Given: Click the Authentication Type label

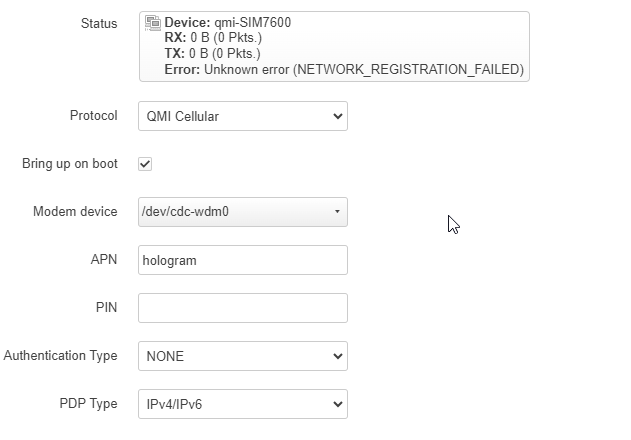Looking at the screenshot, I should tap(60, 356).
